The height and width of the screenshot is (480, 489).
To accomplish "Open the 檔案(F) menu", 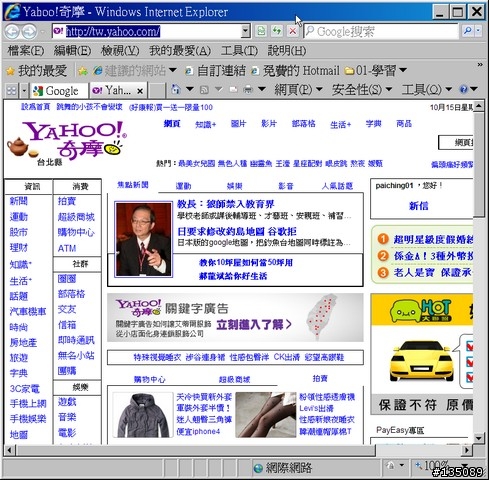I will [26, 51].
